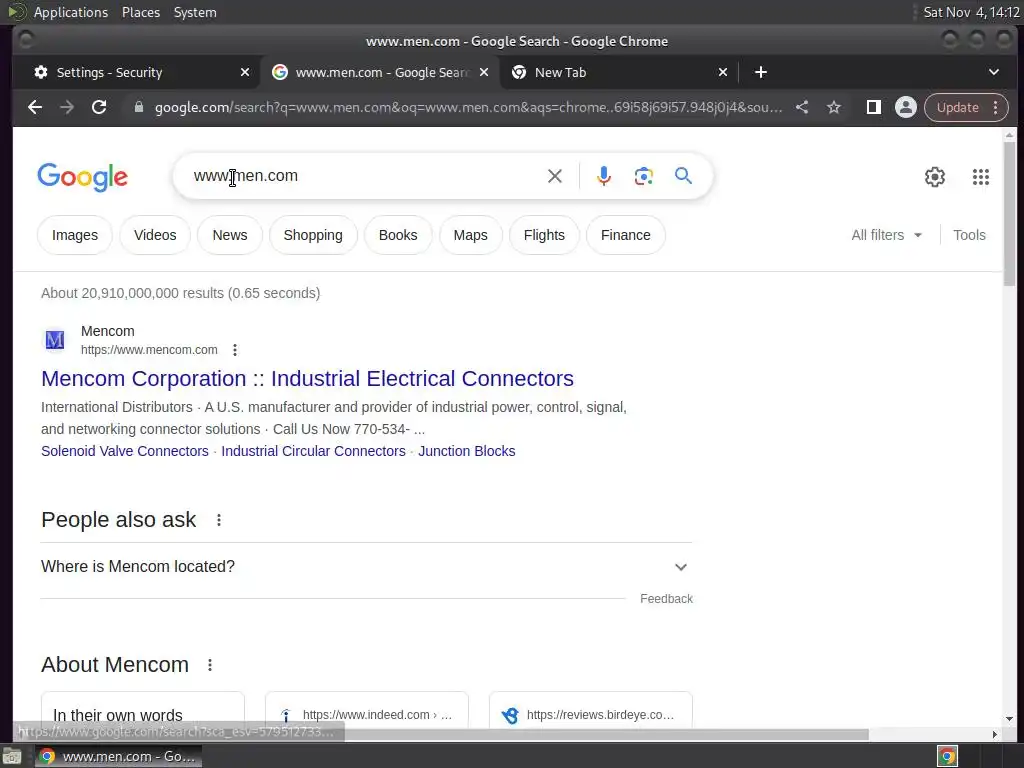Click Mencom favicon in search result
Viewport: 1024px width, 768px height.
click(x=54, y=340)
